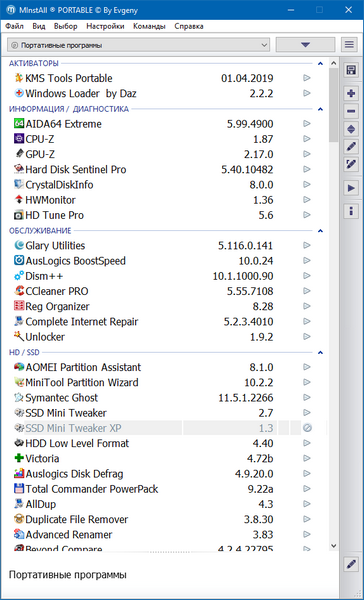Toggle the disabled mark for SSD Mini Tweaker XP

click(307, 428)
